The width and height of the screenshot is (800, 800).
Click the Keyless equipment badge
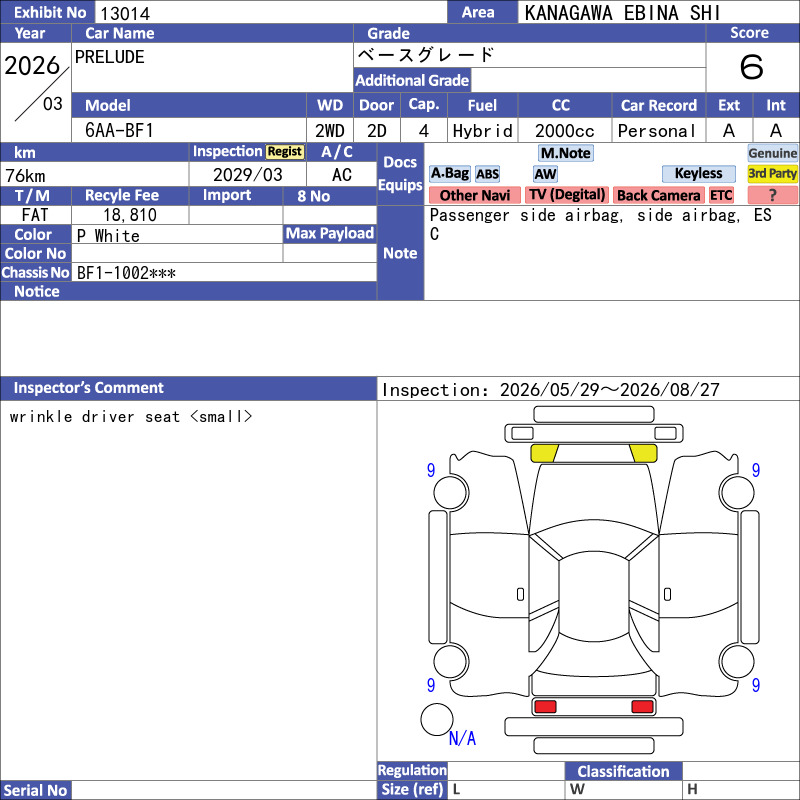click(x=698, y=173)
